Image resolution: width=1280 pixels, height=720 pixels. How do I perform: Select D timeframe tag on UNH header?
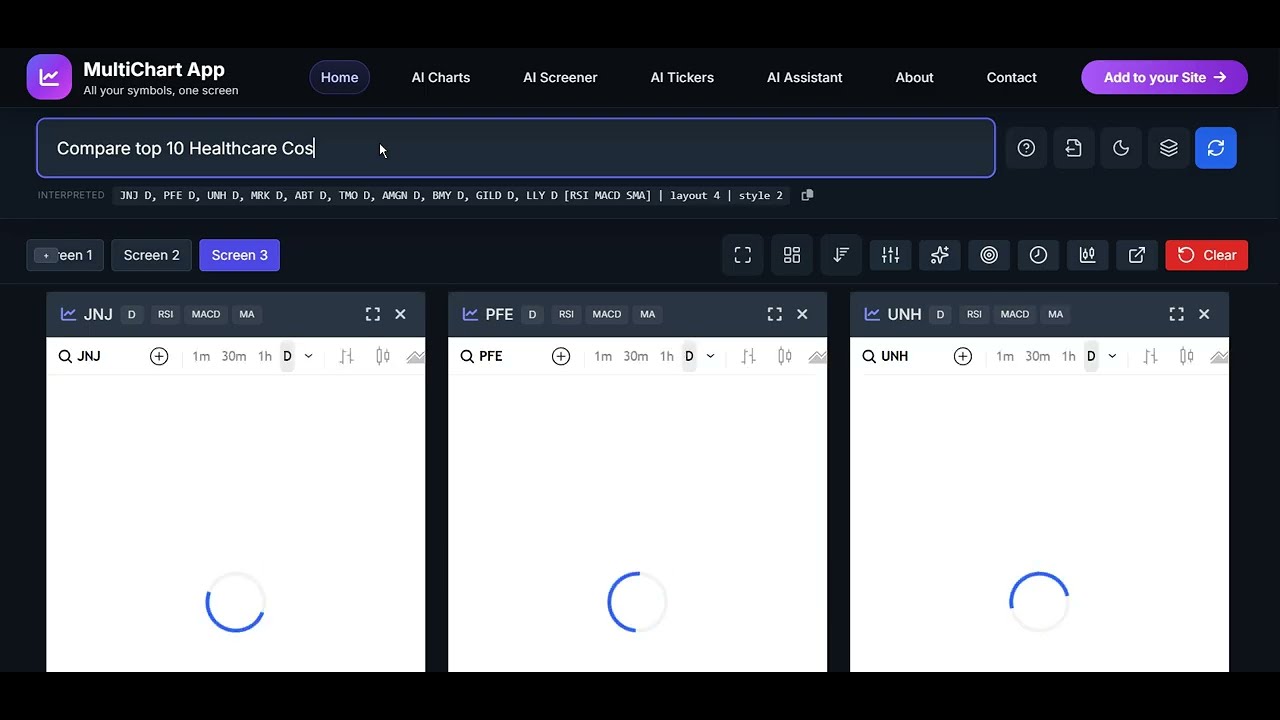pyautogui.click(x=940, y=314)
